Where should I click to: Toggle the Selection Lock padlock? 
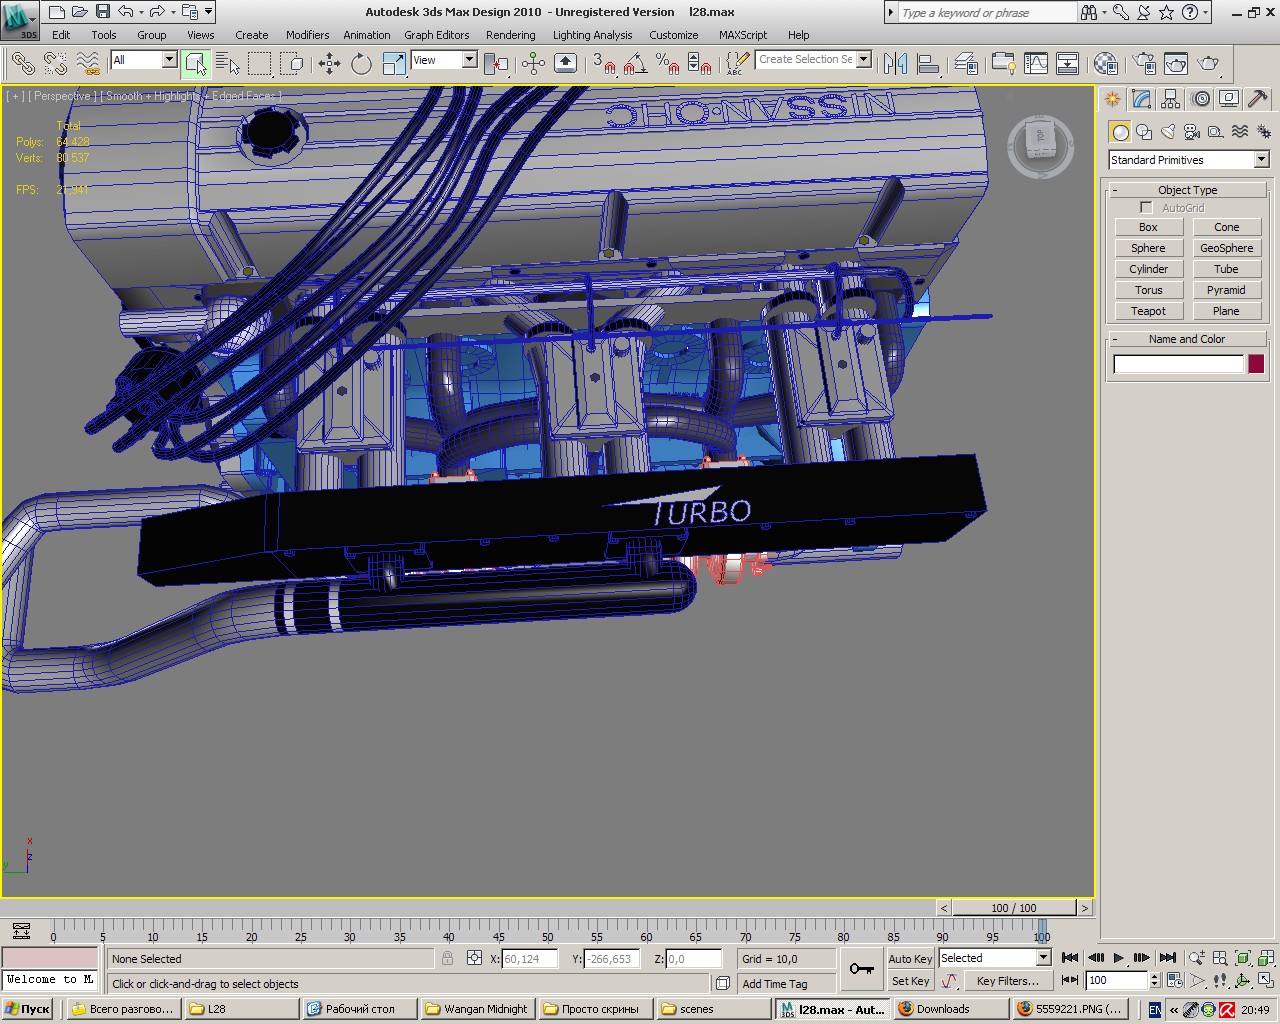pos(447,958)
